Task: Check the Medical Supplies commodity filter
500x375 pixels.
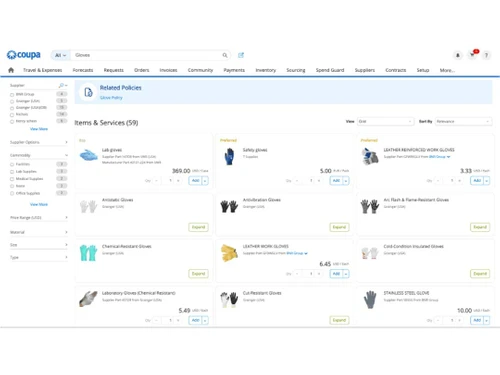Action: [12, 179]
